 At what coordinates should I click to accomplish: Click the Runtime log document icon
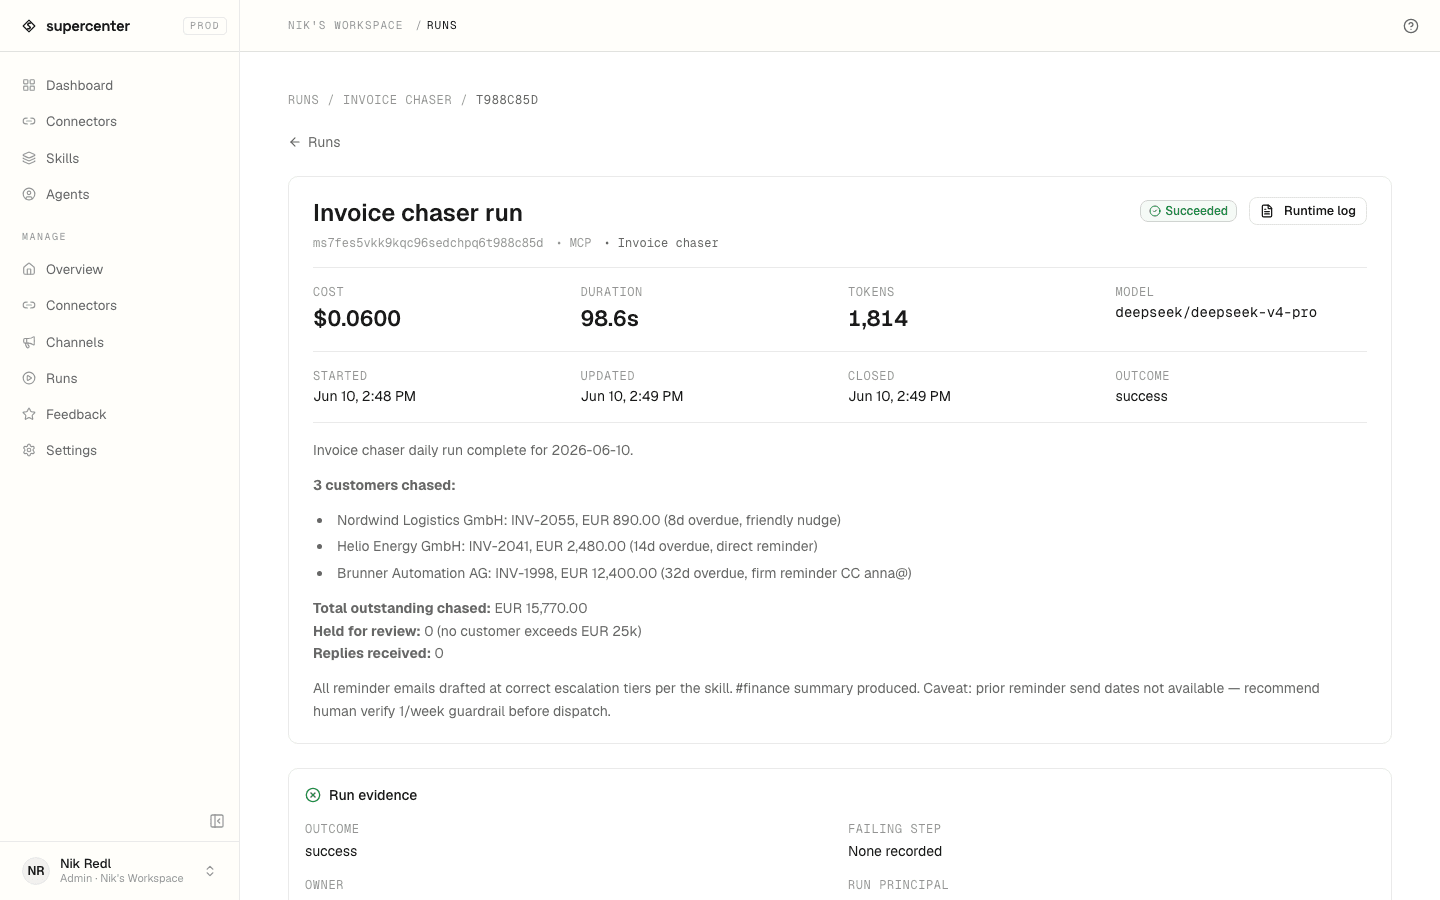click(x=1267, y=211)
